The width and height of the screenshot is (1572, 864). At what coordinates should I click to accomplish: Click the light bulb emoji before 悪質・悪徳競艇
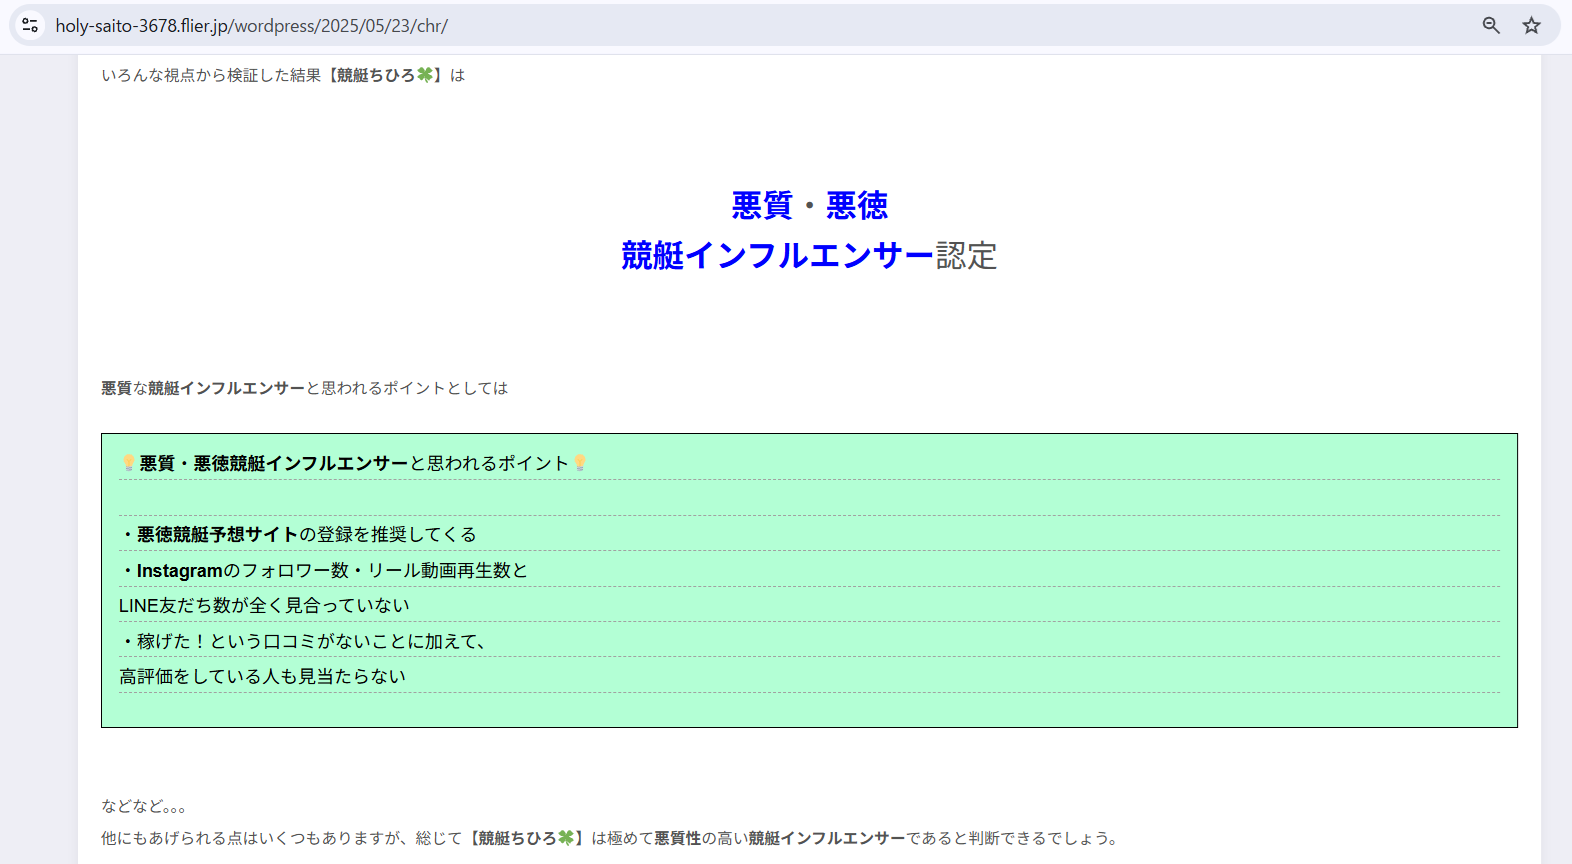tap(128, 463)
